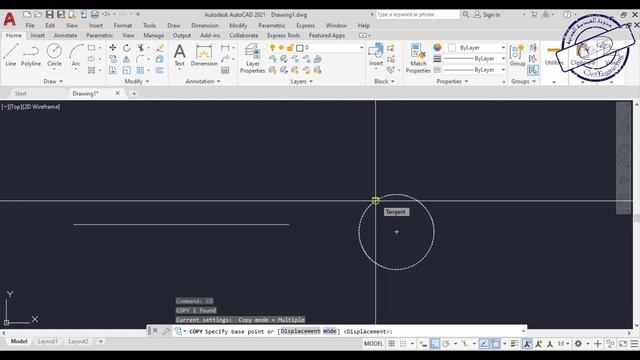Click Match Properties tool

click(418, 58)
